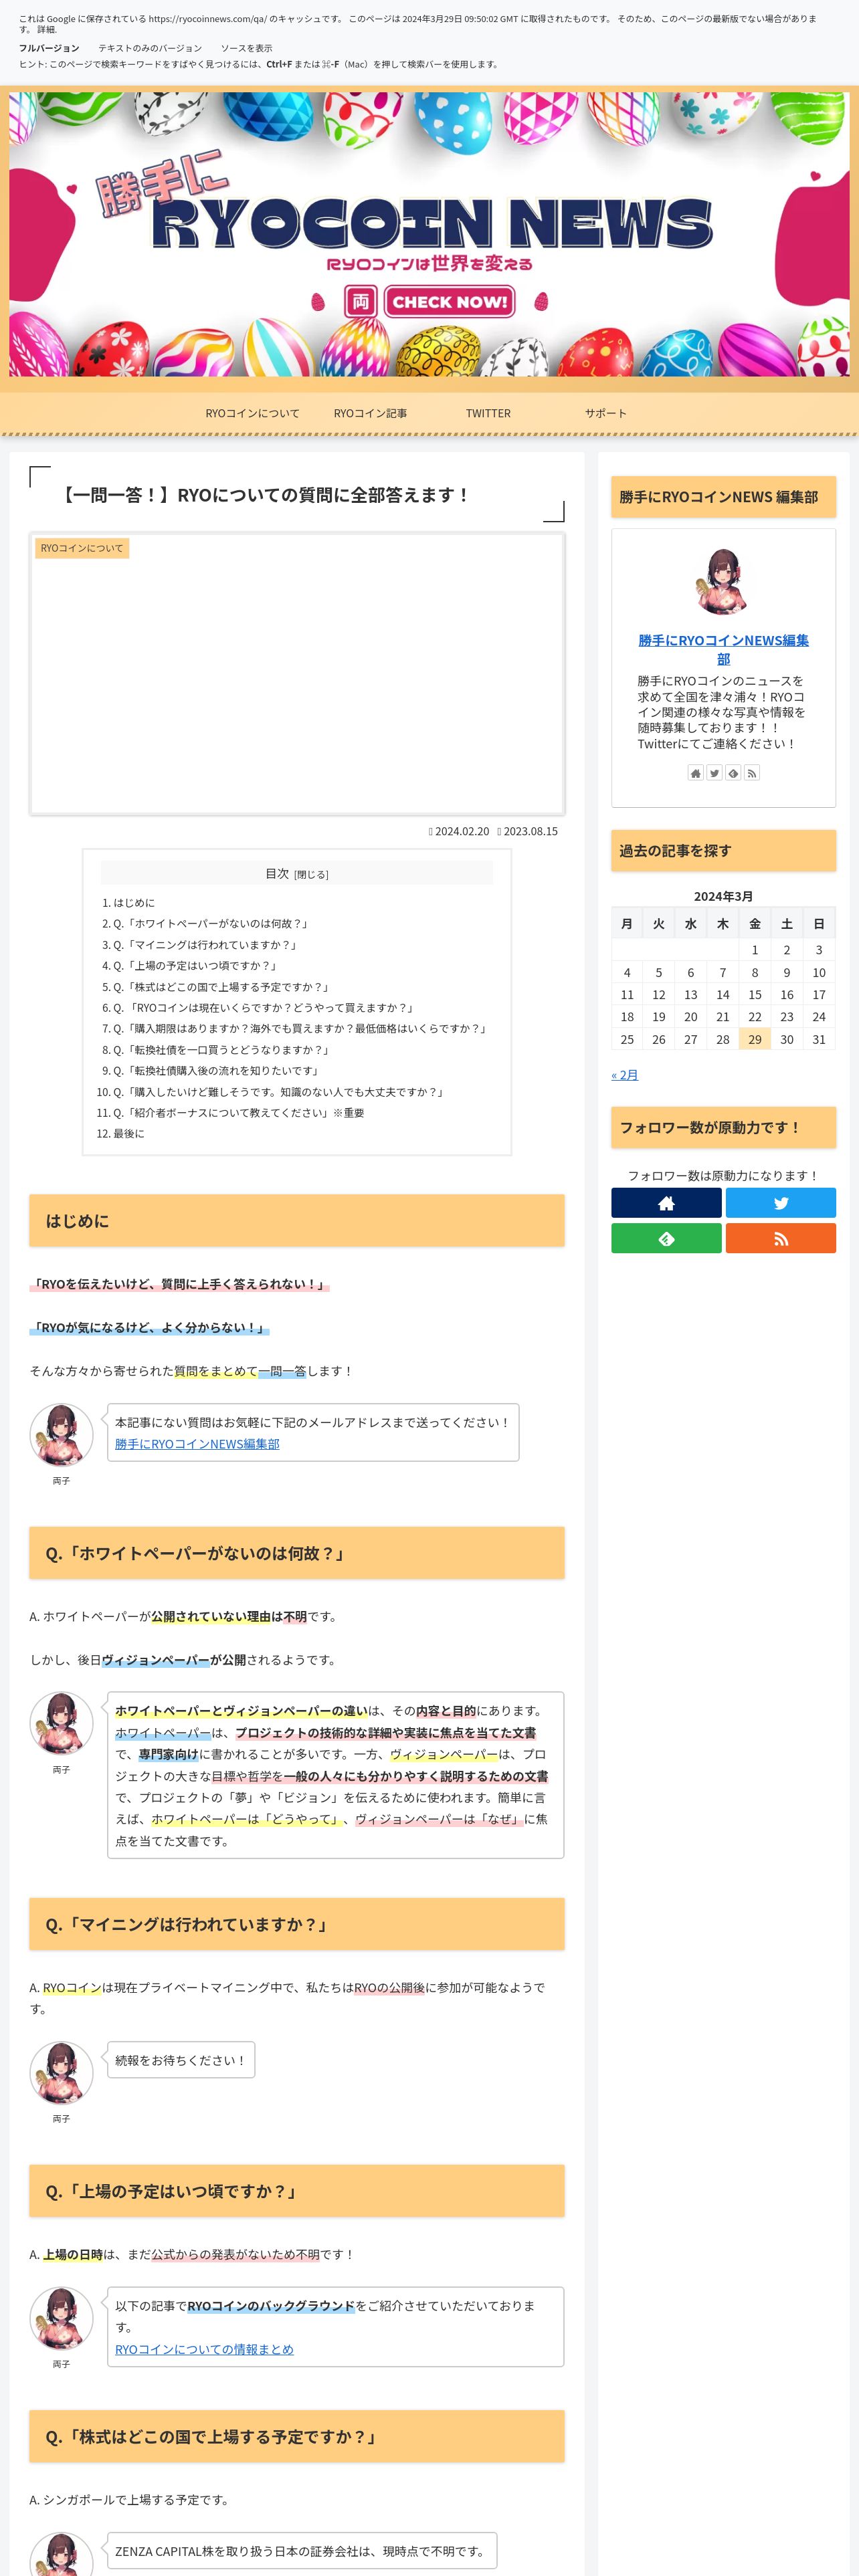Click the CHECK NOW! banner button
Viewport: 859px width, 2576px height.
tap(449, 302)
